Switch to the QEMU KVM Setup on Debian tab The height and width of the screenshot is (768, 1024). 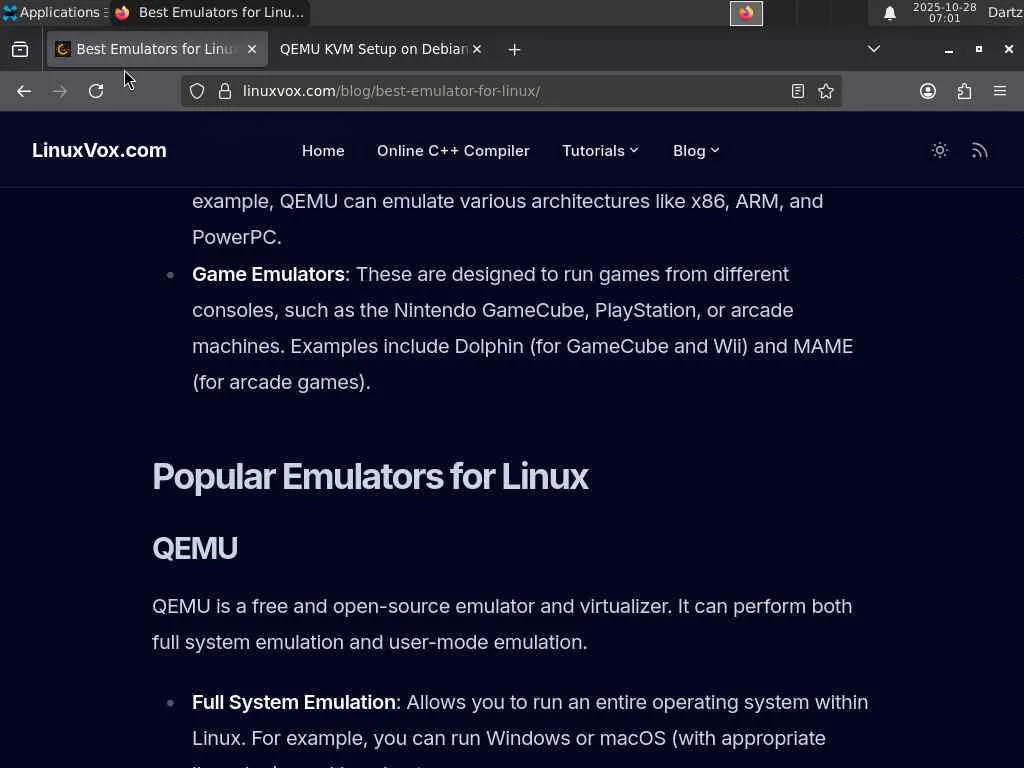pyautogui.click(x=380, y=49)
